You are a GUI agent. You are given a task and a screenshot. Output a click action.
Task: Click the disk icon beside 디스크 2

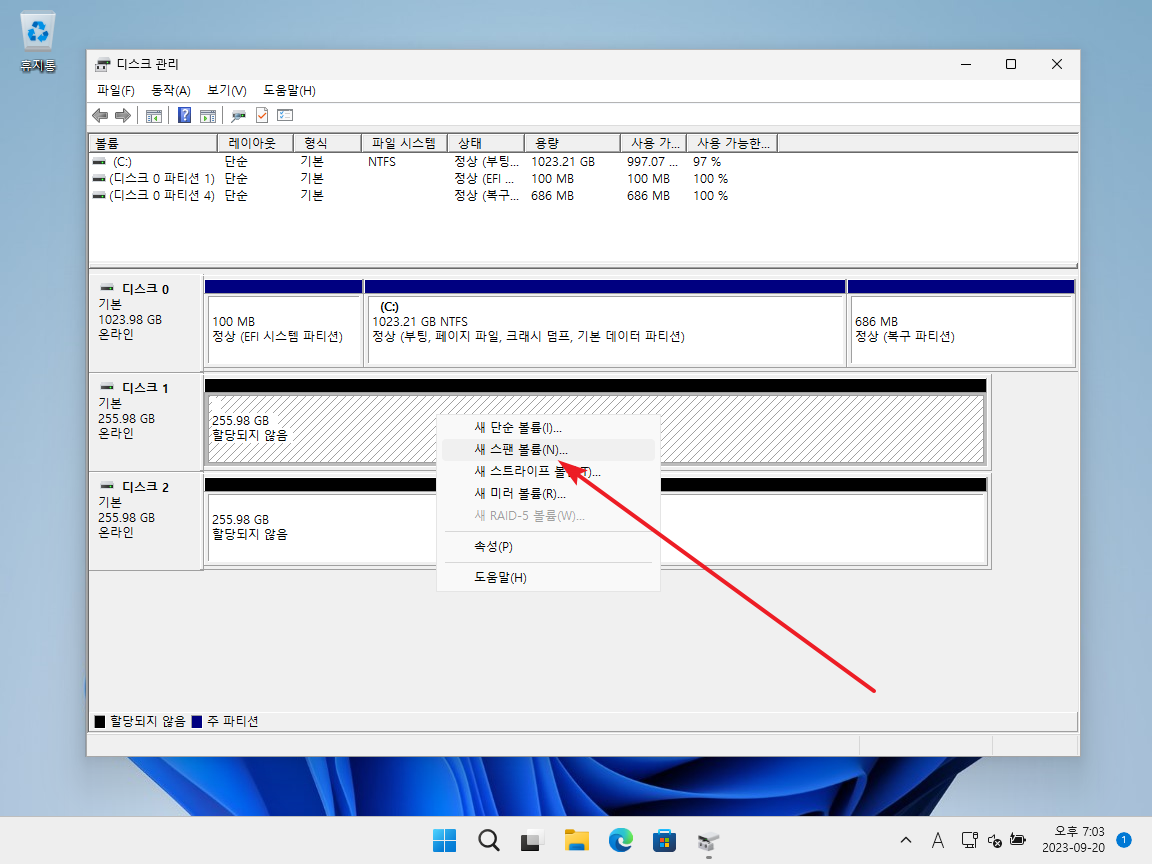pos(107,486)
